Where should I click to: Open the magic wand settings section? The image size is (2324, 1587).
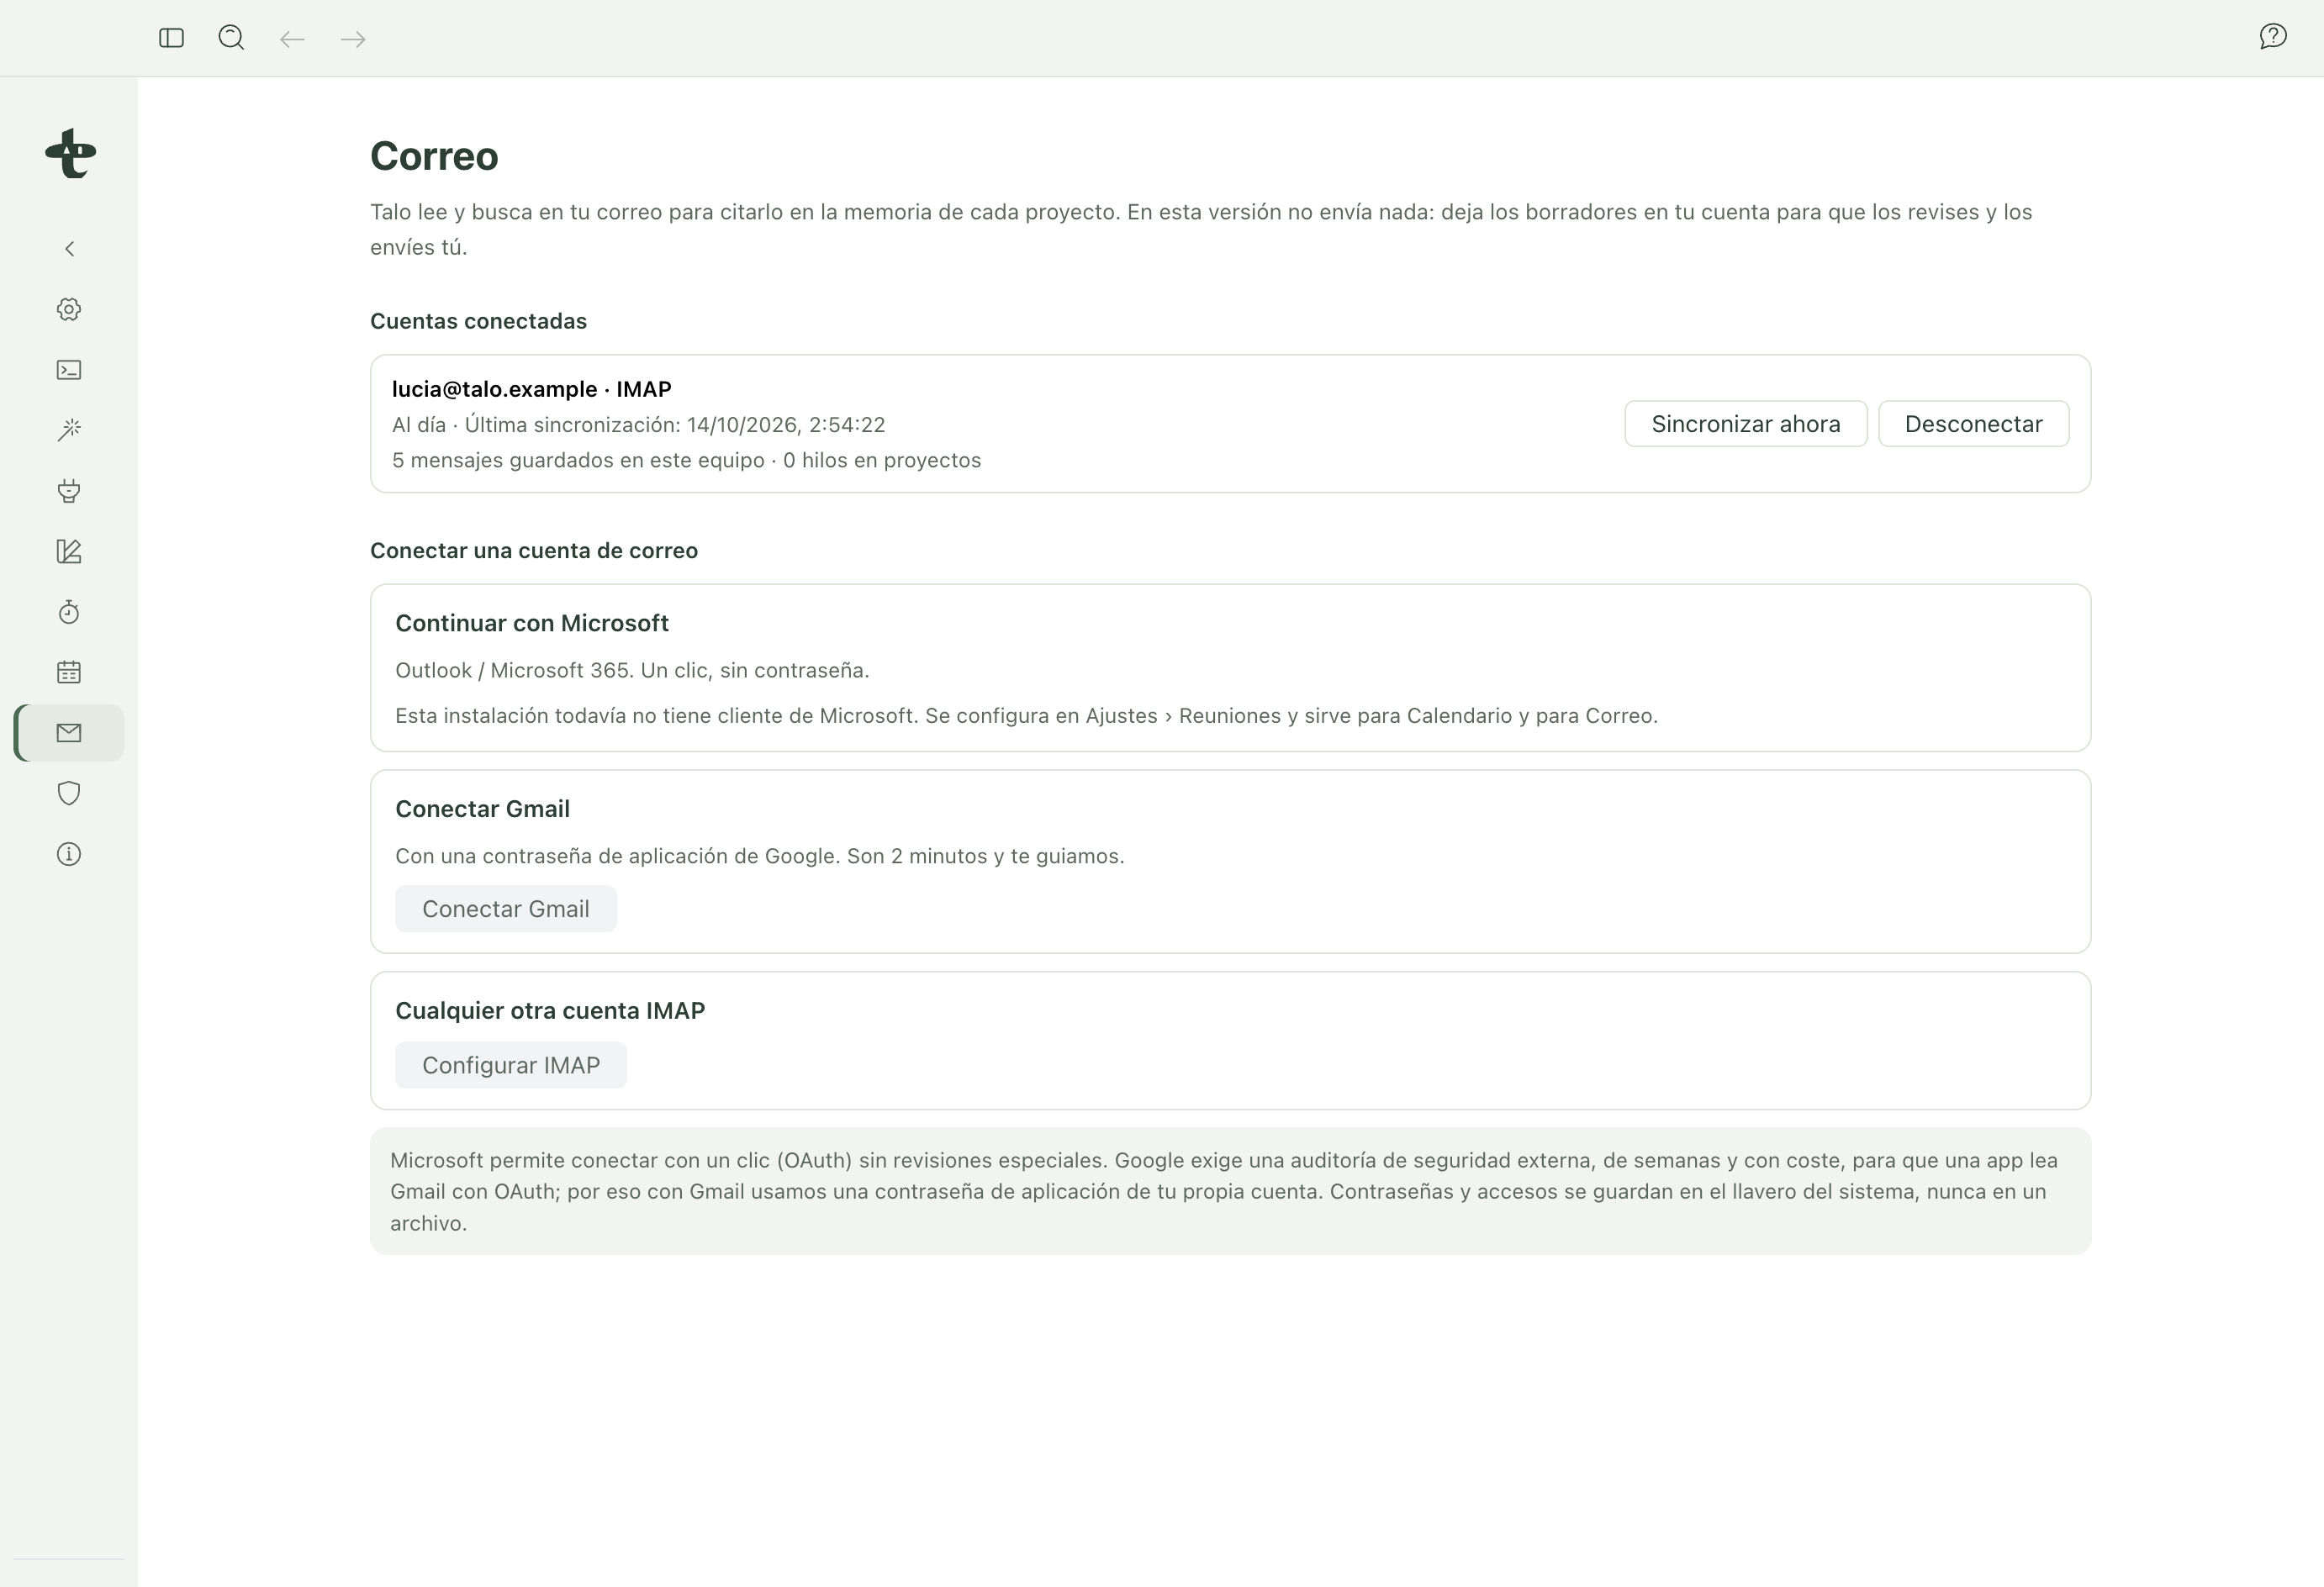(x=69, y=430)
